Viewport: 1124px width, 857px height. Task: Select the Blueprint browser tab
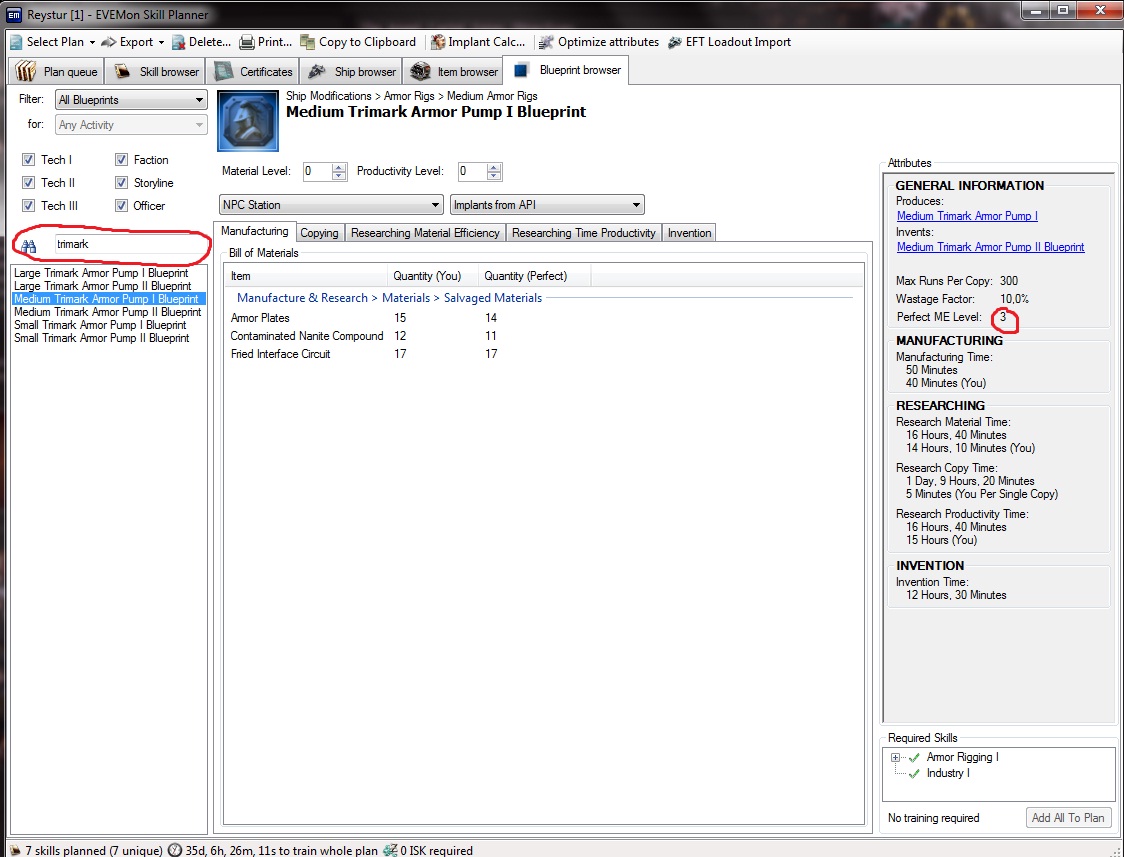[566, 70]
